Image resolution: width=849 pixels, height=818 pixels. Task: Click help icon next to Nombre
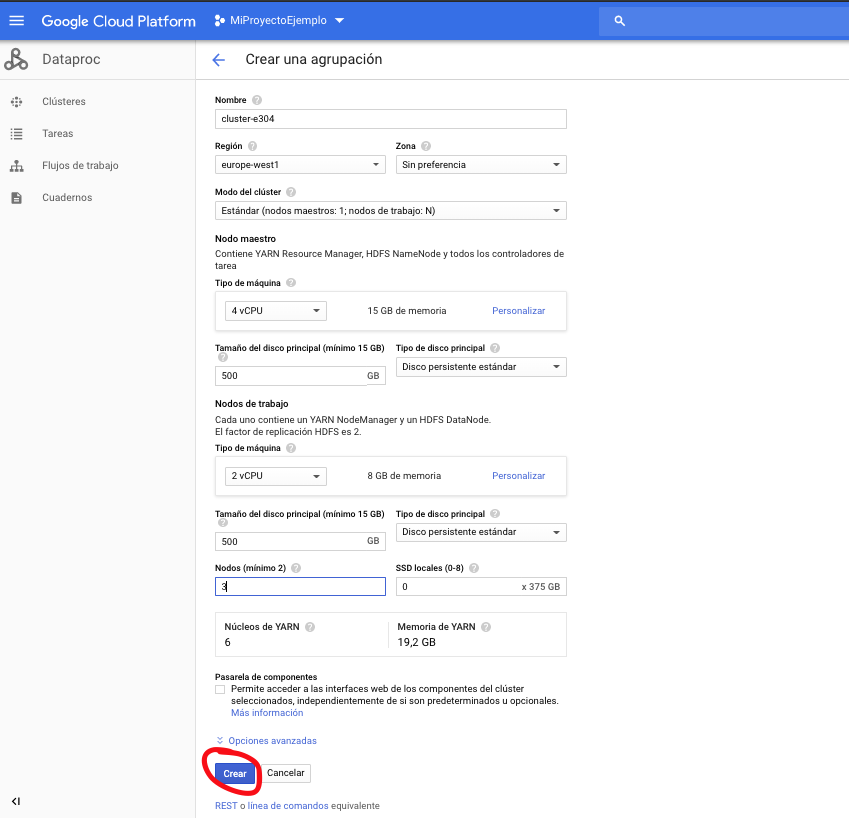pos(257,100)
